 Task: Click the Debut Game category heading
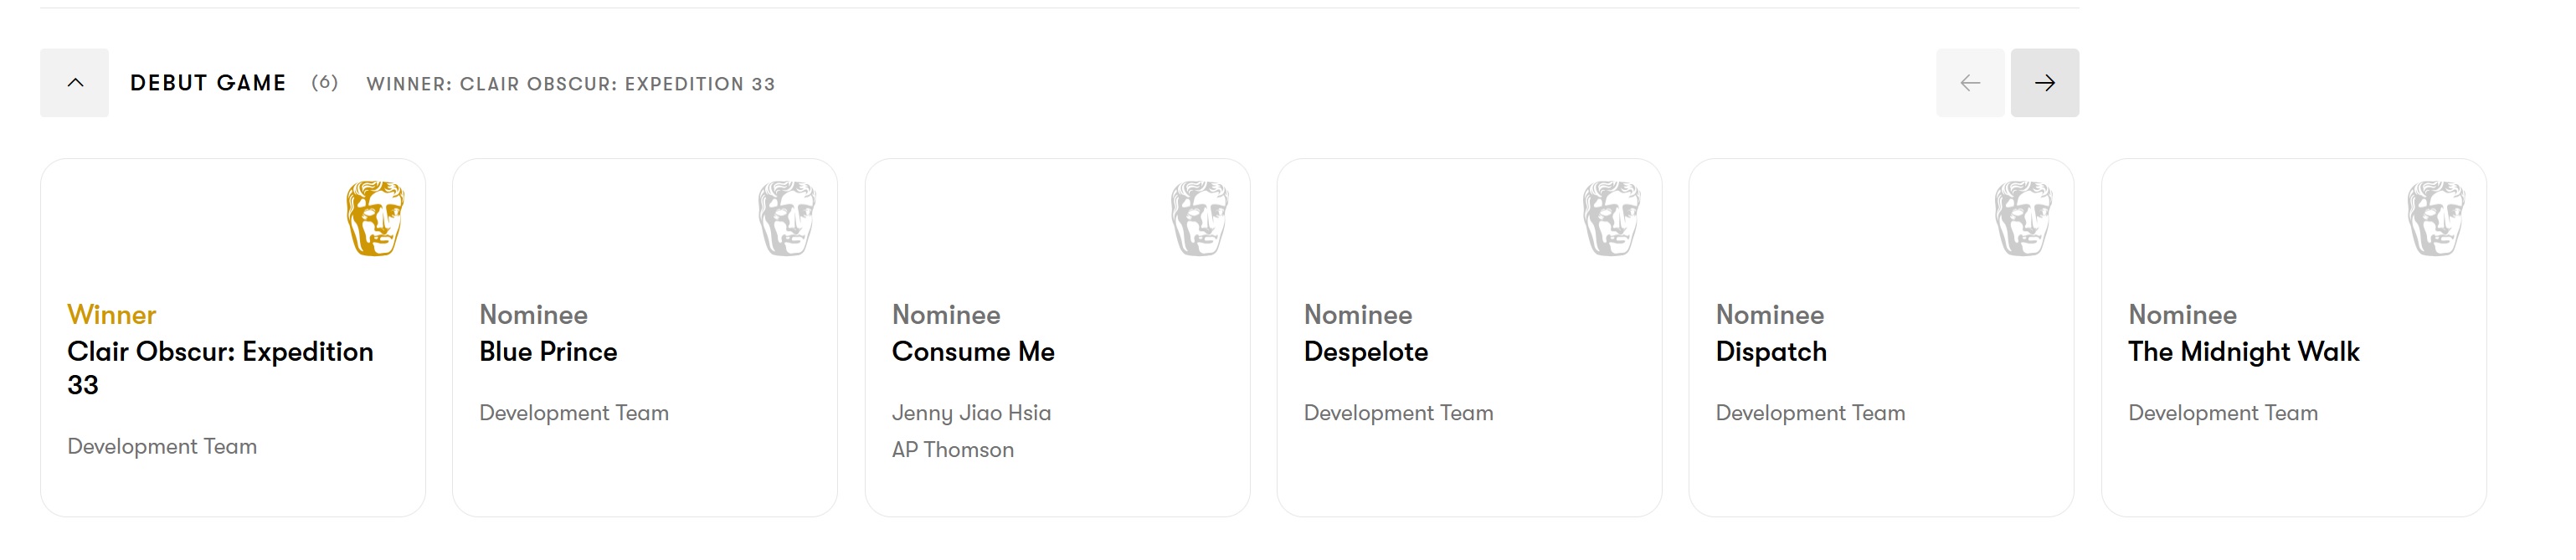pos(208,83)
